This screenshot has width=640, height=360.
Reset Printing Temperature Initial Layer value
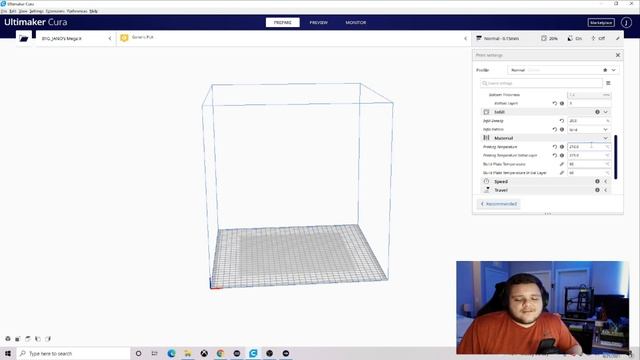(554, 156)
